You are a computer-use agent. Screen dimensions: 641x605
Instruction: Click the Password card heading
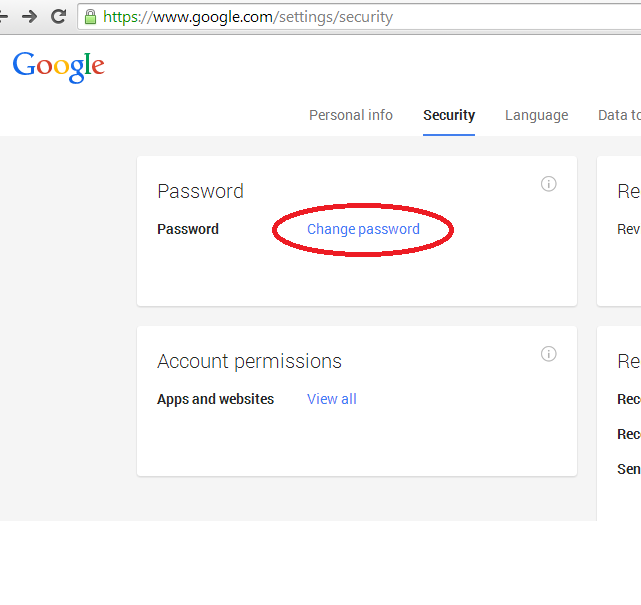pos(200,191)
